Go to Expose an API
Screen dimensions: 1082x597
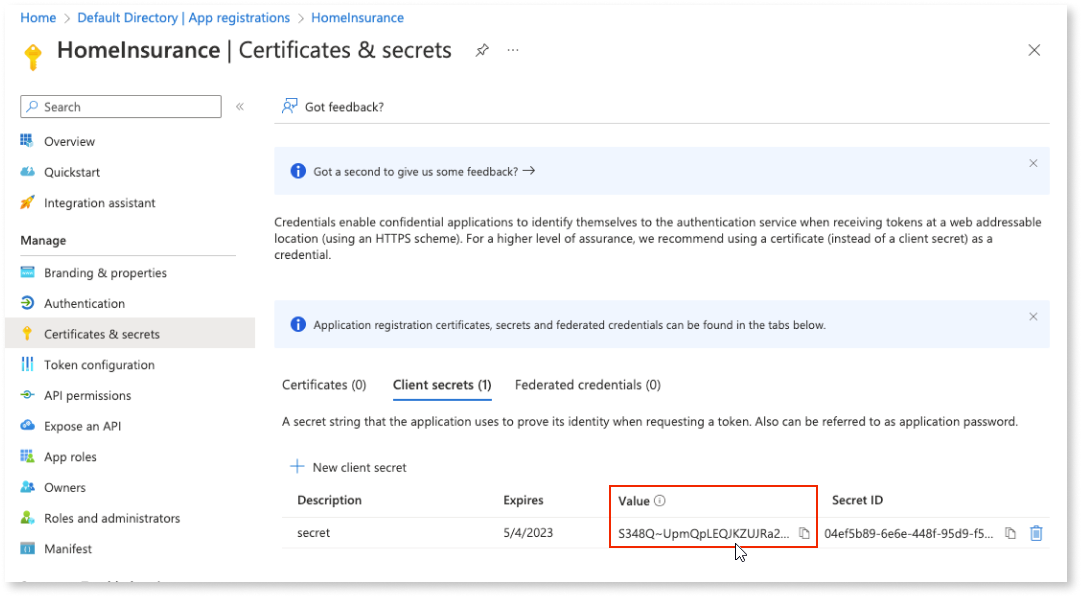pyautogui.click(x=82, y=427)
